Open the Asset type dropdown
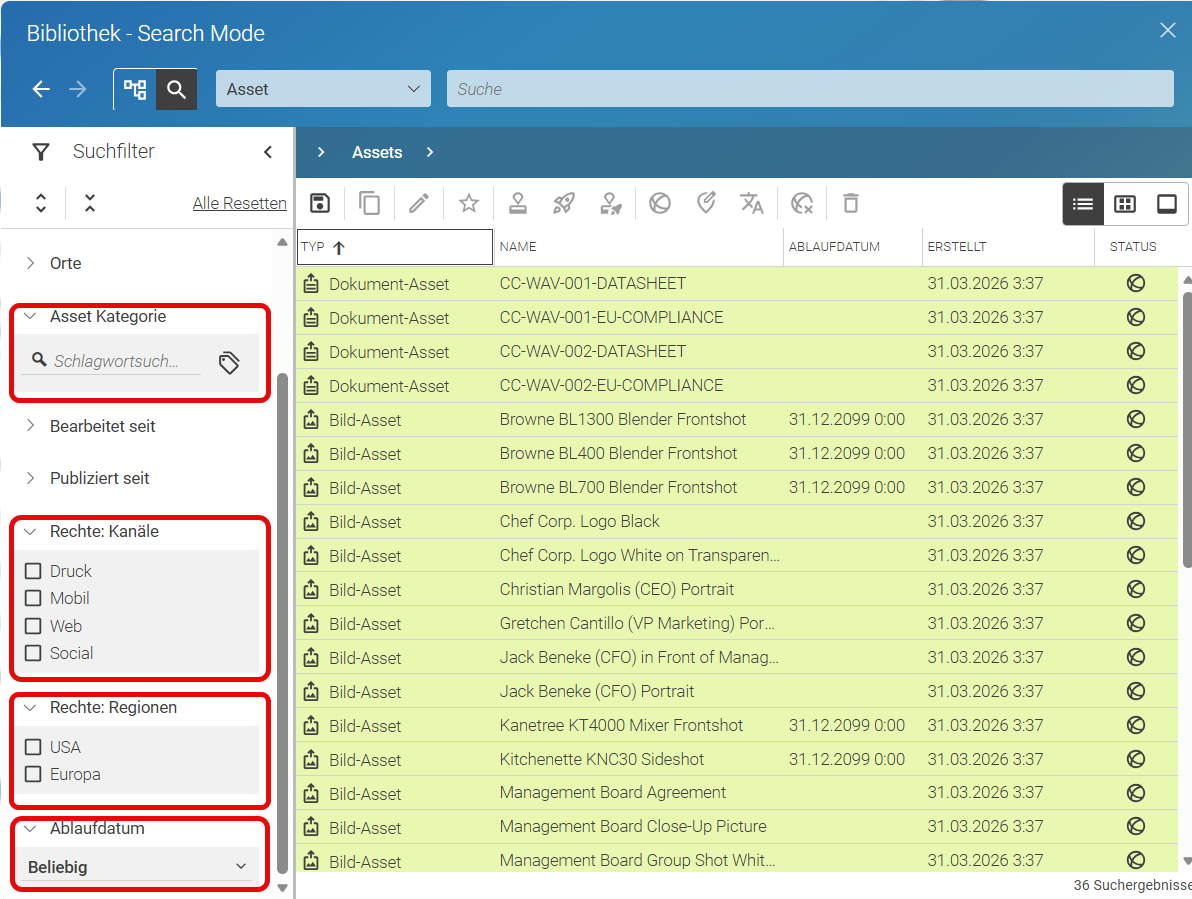Image resolution: width=1192 pixels, height=899 pixels. point(323,89)
